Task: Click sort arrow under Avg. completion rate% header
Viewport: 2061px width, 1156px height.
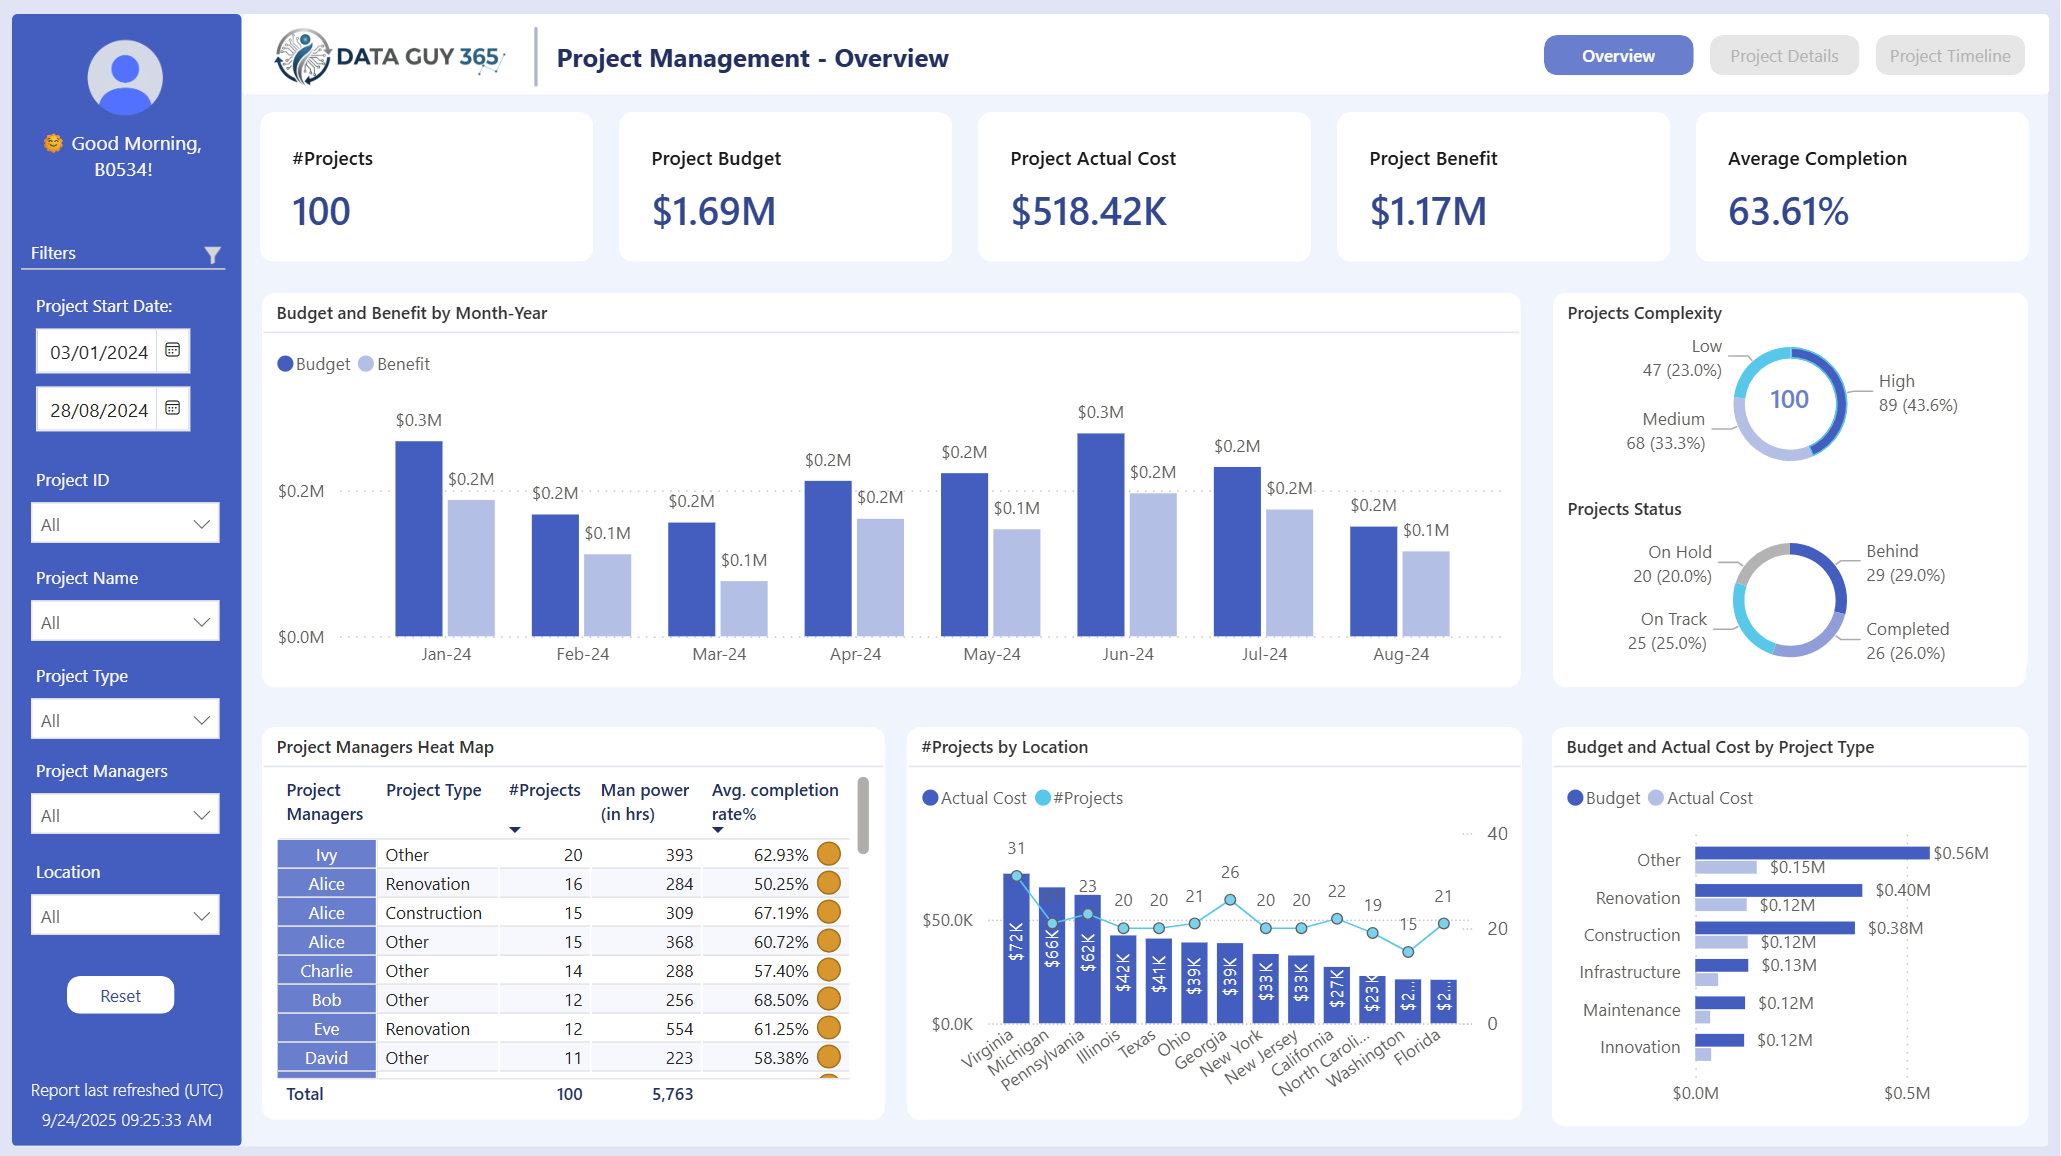Action: point(718,830)
